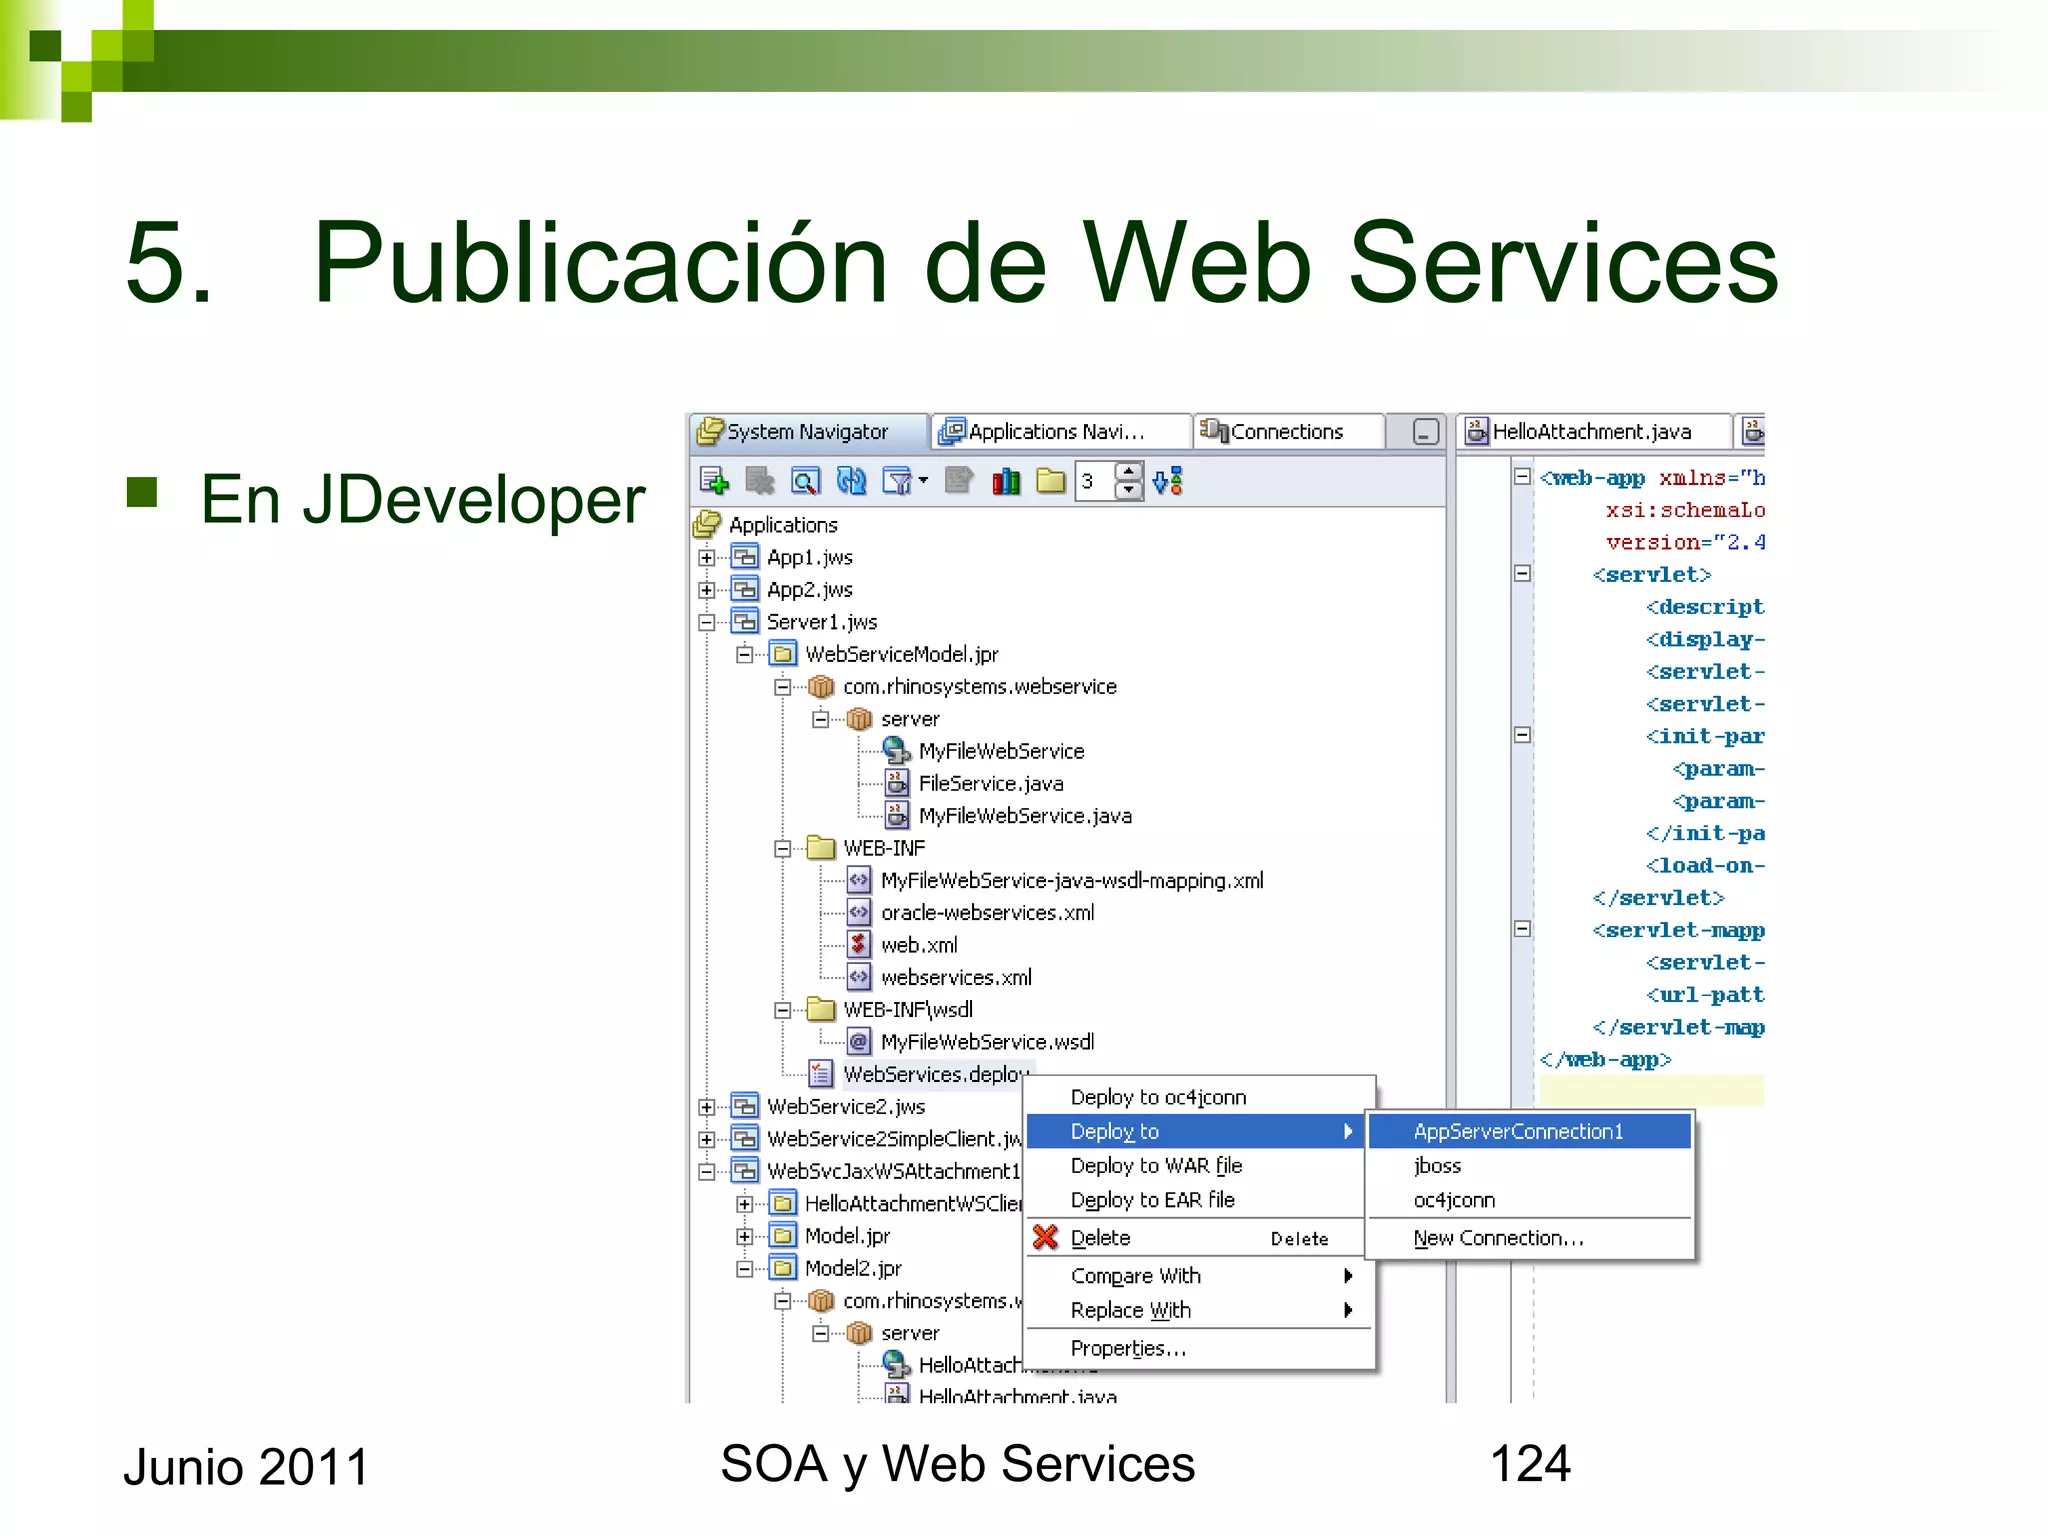Choose New Connection... in the submenu
This screenshot has height=1536, width=2048.
tap(1530, 1238)
